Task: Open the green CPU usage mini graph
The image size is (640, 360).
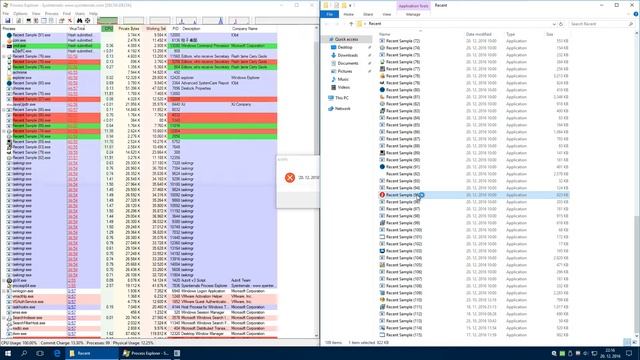Action: click(x=107, y=20)
